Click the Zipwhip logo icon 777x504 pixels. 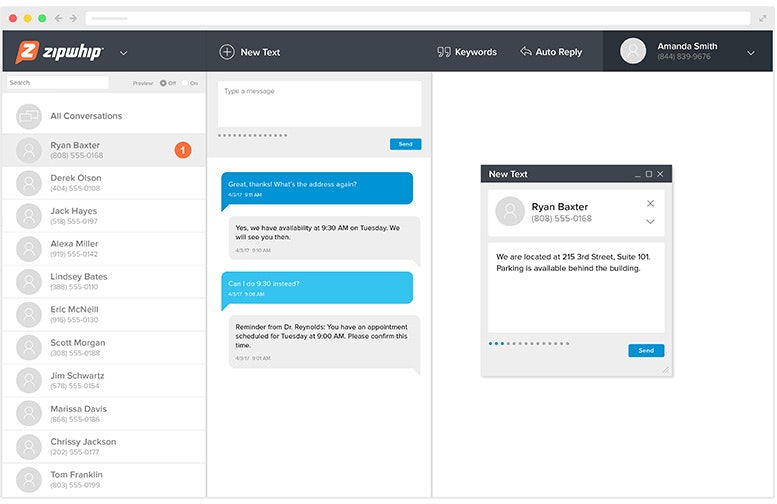pos(28,52)
